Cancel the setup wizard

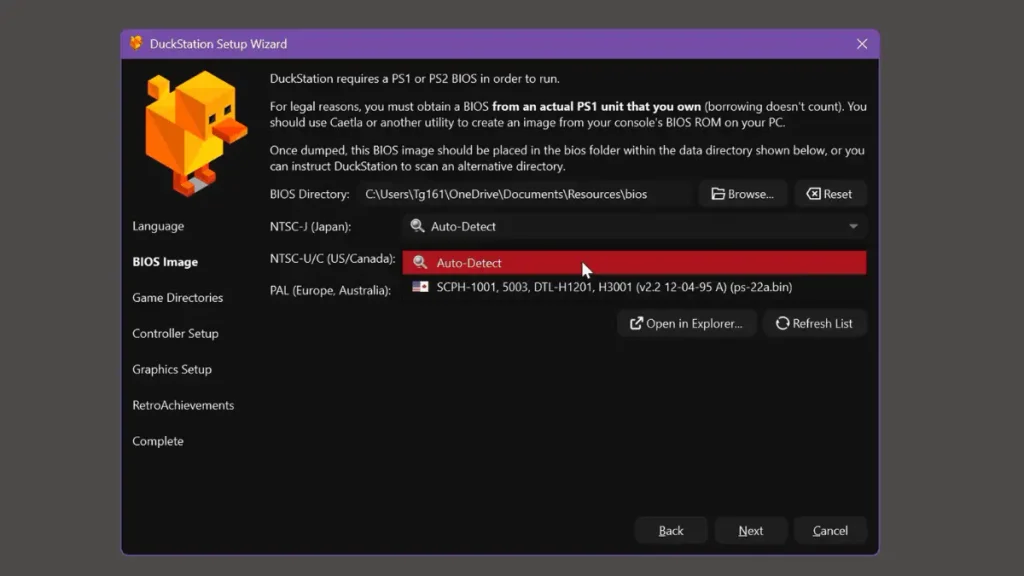tap(830, 531)
